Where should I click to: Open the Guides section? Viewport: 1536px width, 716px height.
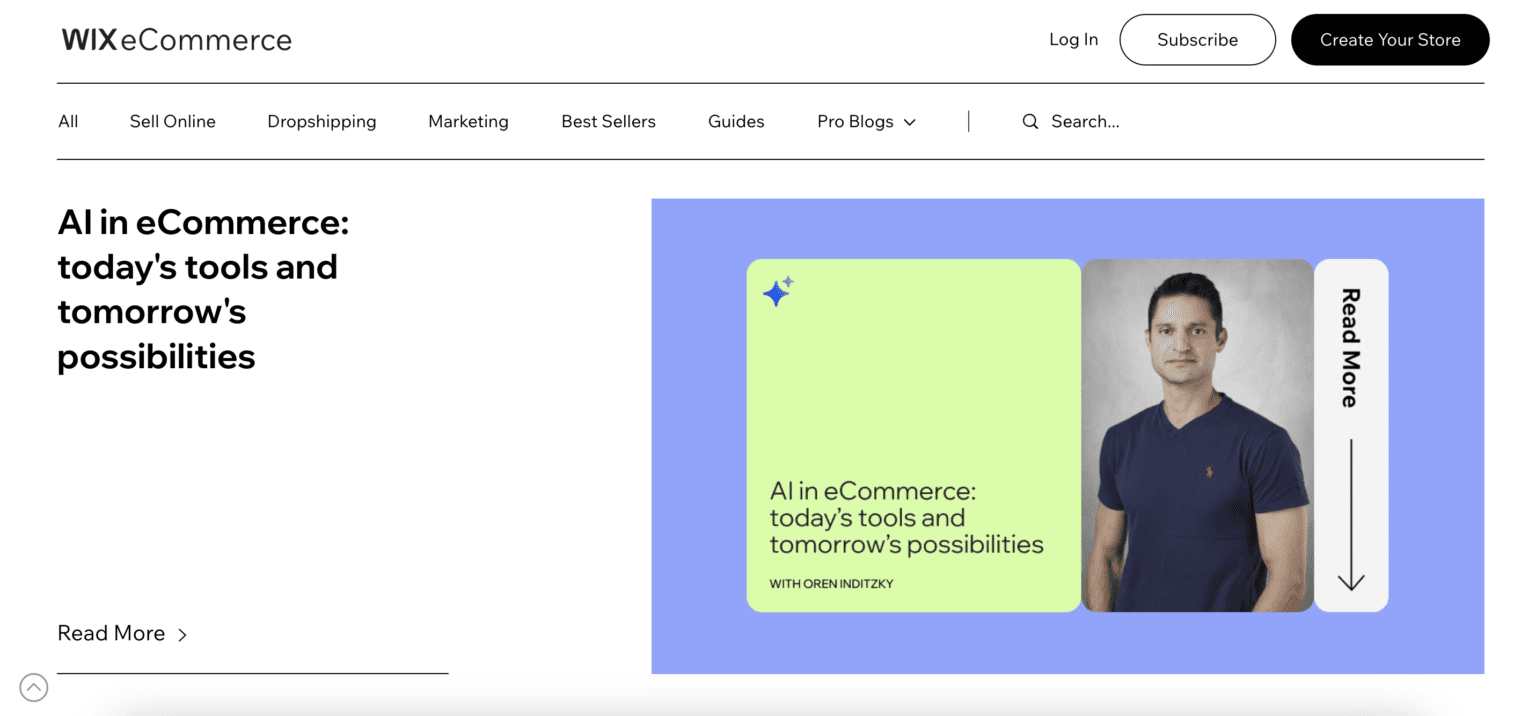[x=736, y=121]
